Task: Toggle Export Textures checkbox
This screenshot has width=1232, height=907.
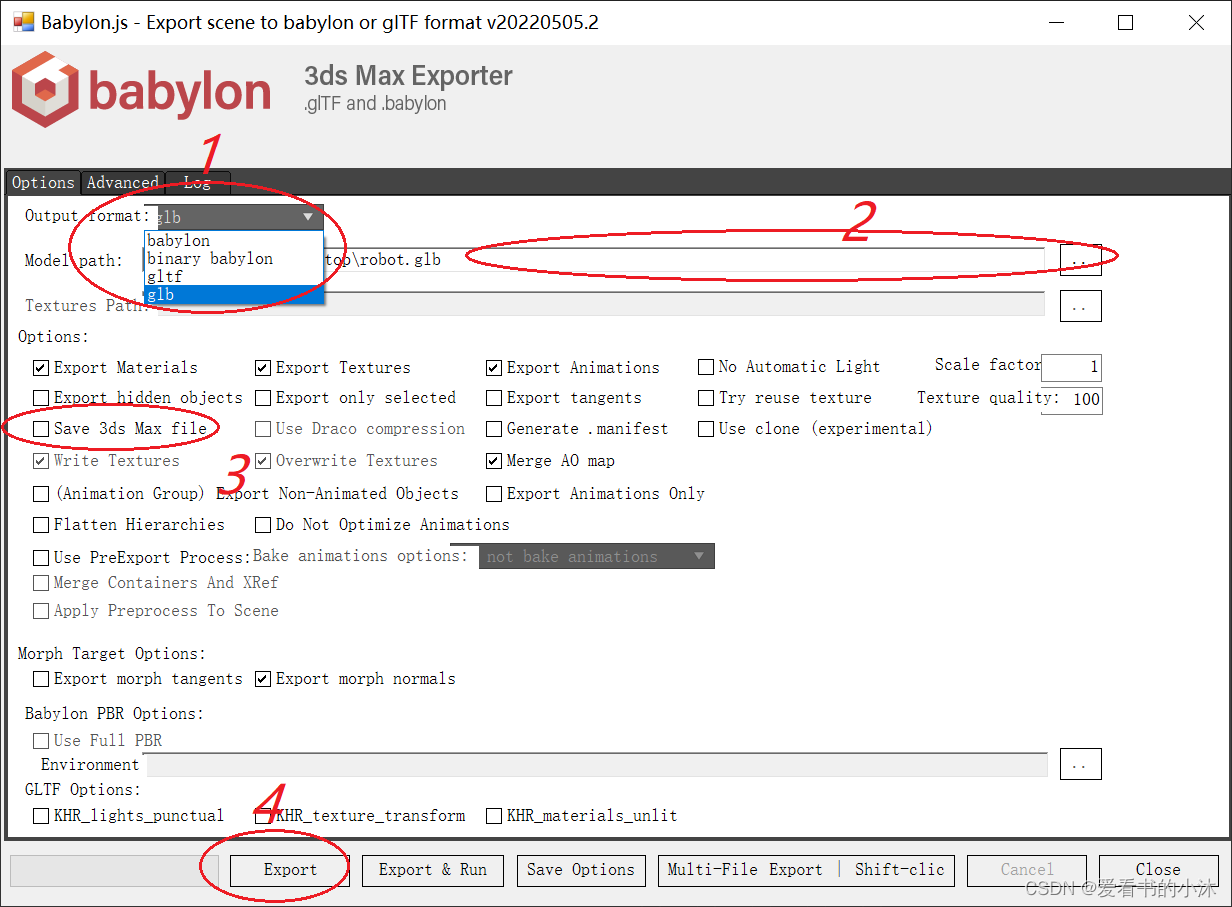Action: tap(263, 368)
